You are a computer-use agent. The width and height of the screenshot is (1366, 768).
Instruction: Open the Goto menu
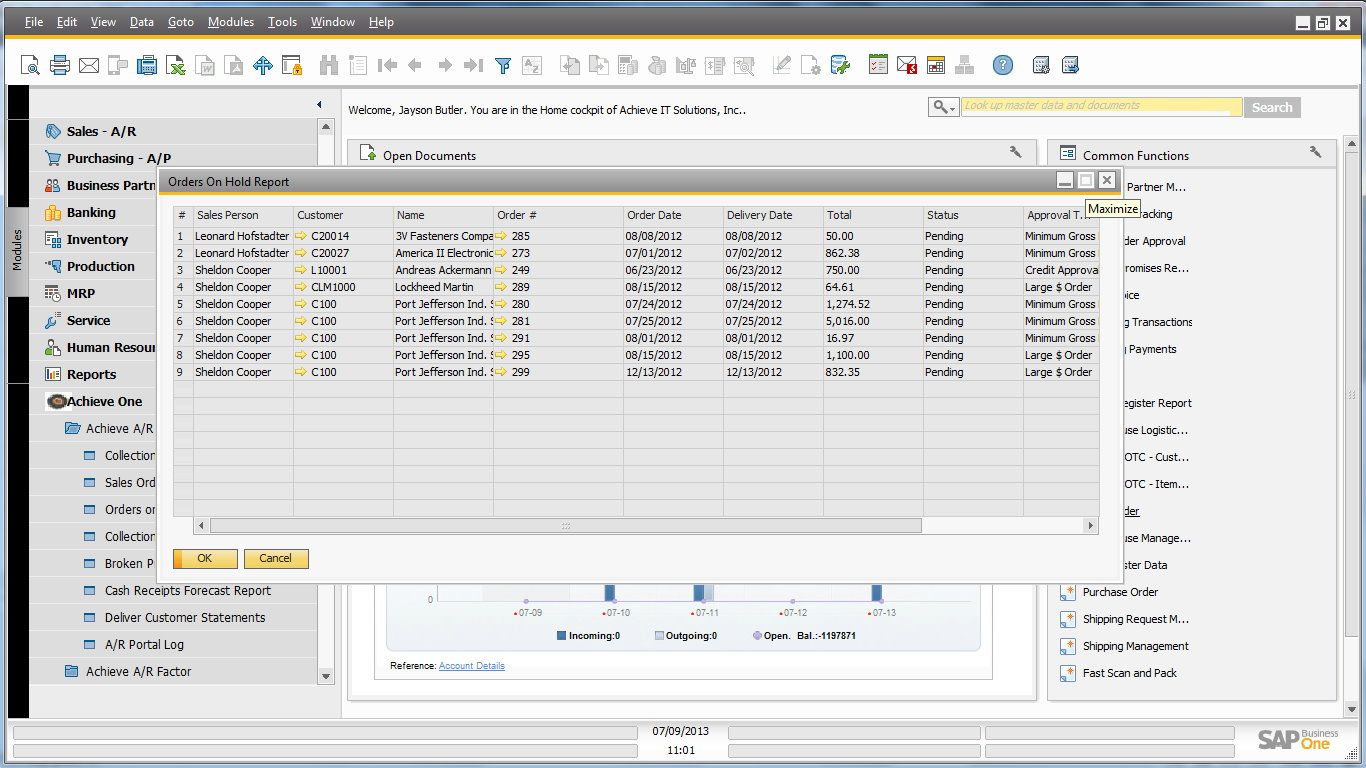pyautogui.click(x=181, y=21)
